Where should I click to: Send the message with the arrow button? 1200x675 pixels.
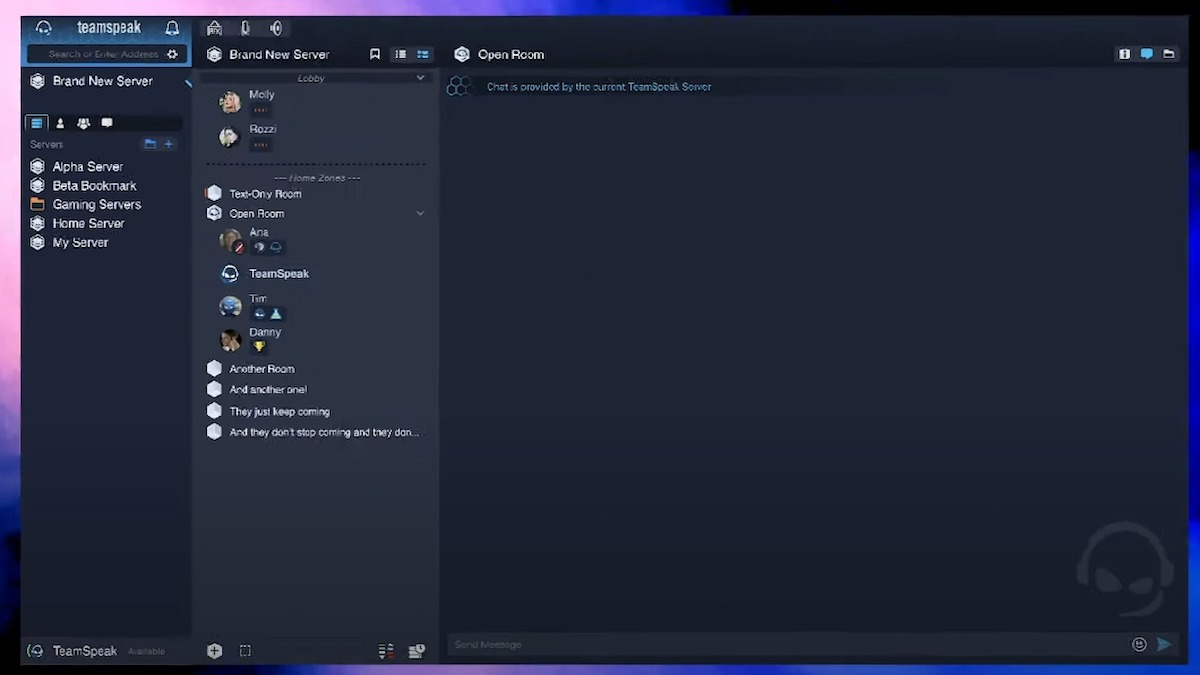point(1164,644)
